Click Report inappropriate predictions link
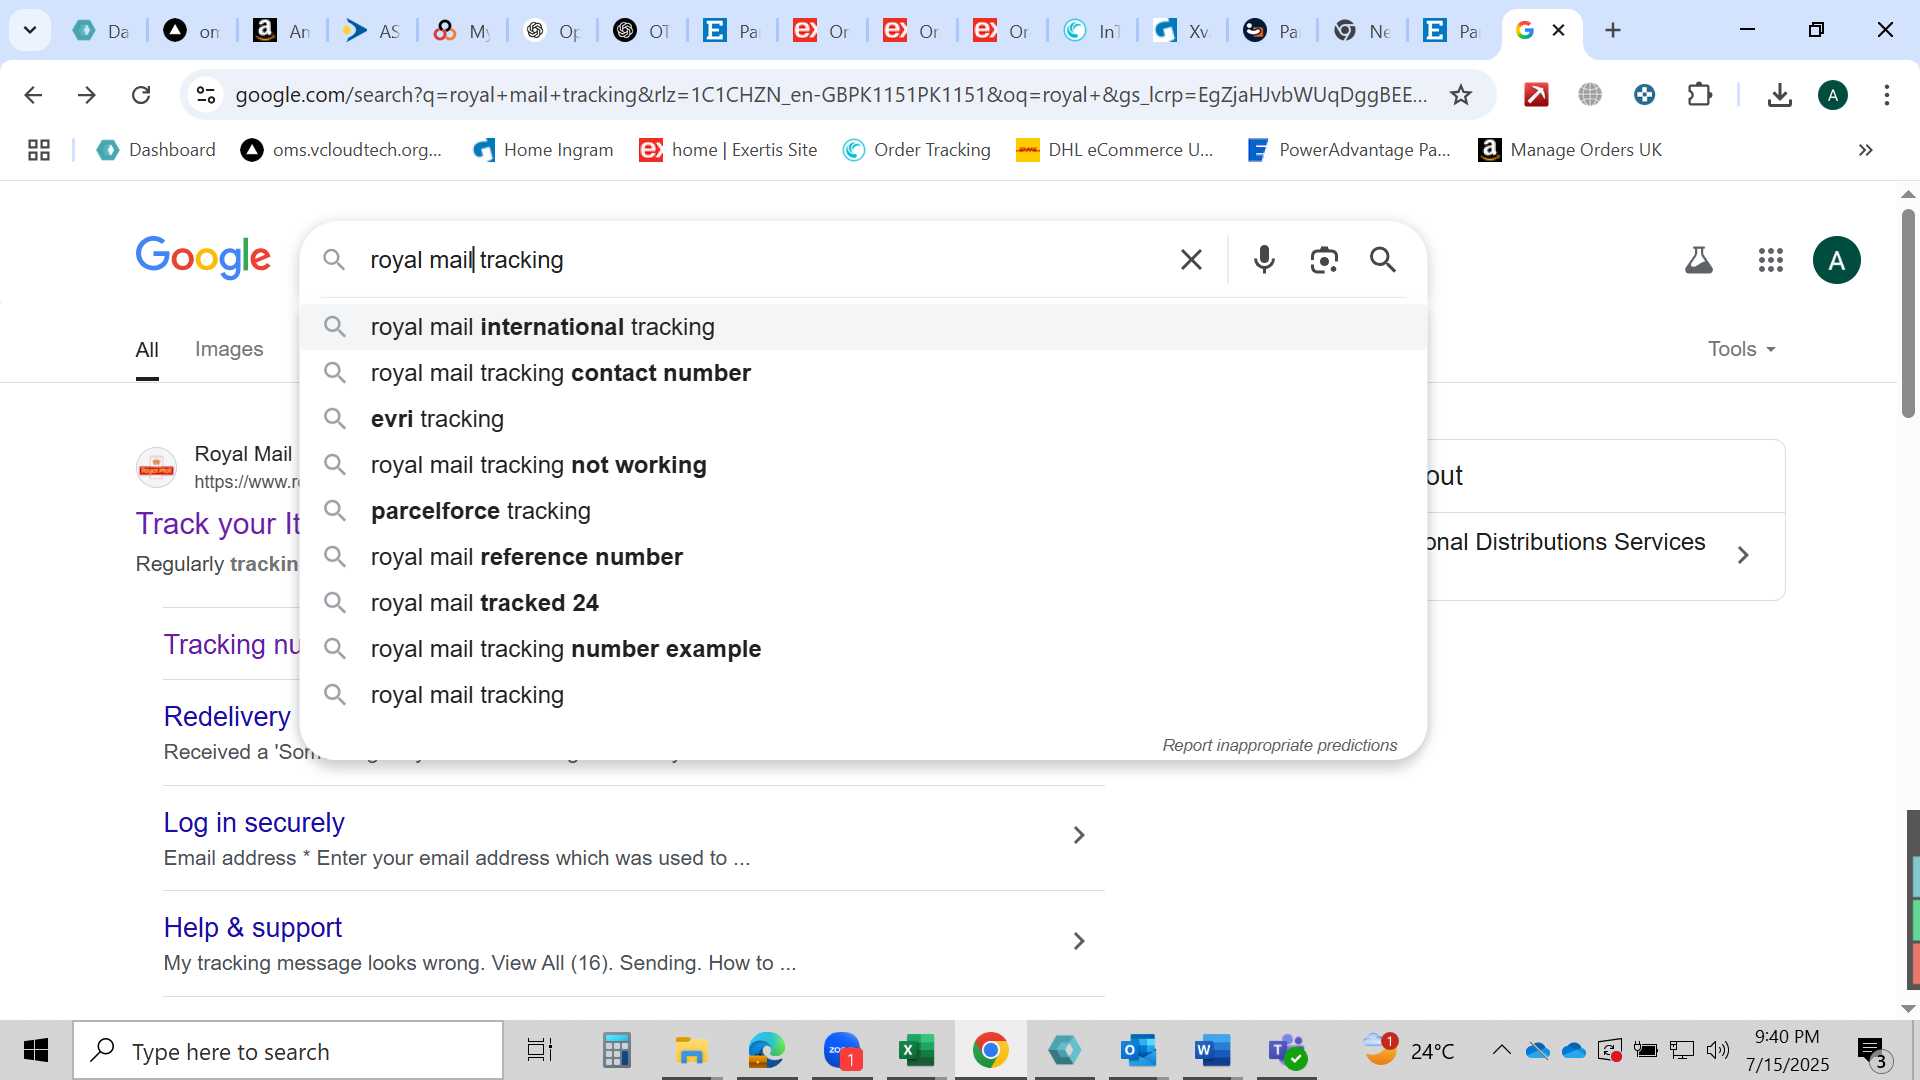Screen dimensions: 1920x1080 pos(1279,745)
